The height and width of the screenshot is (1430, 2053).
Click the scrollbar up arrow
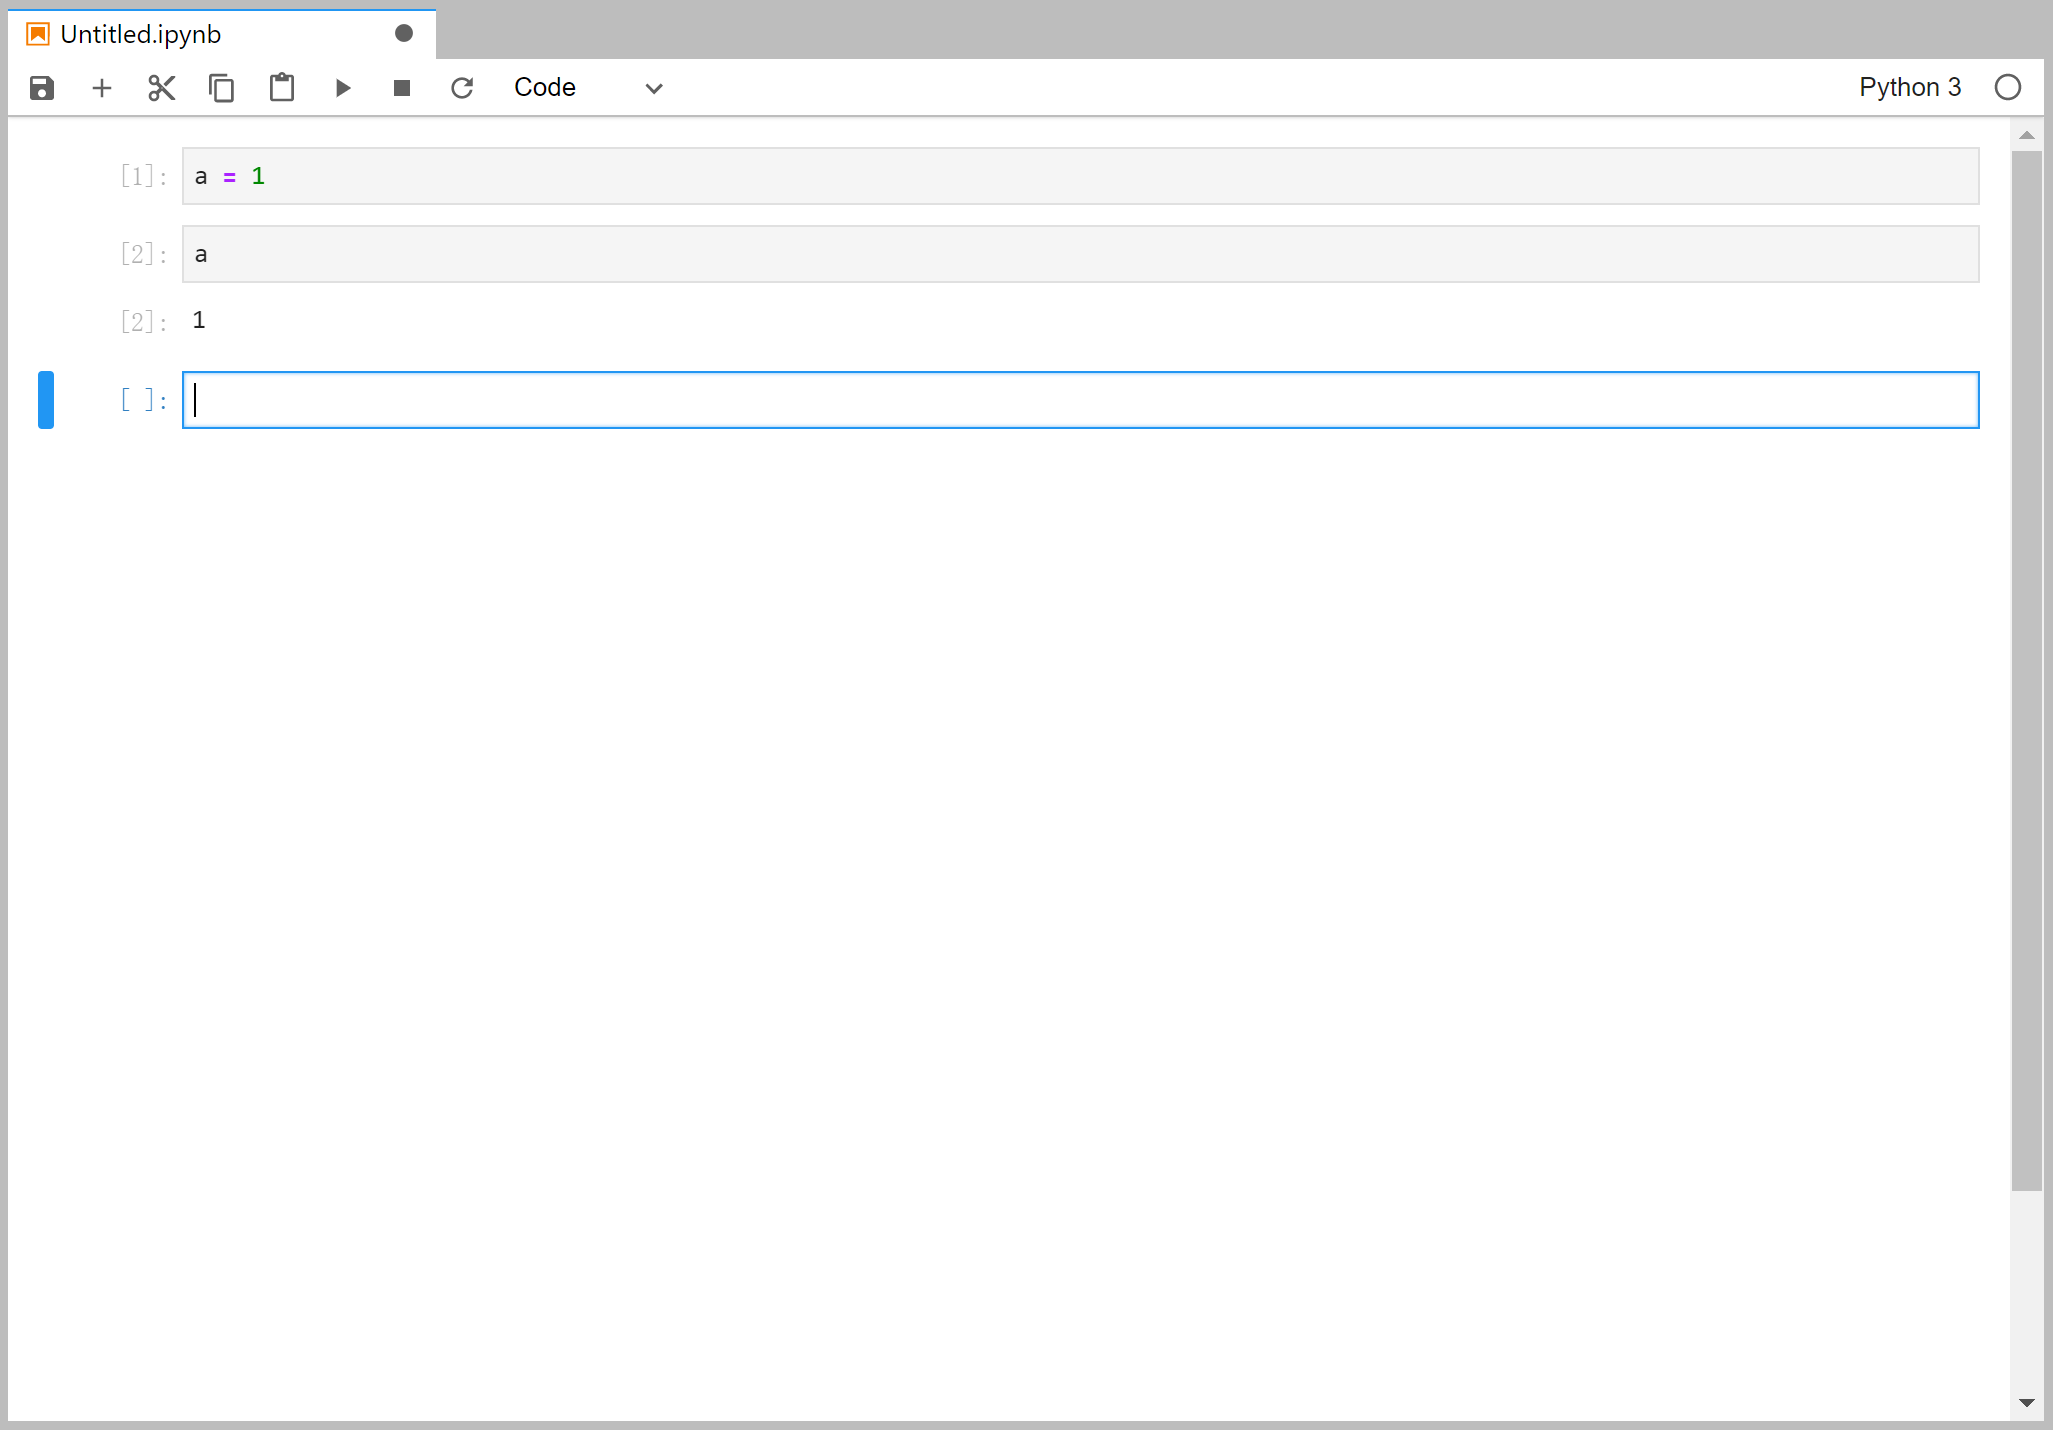click(x=2027, y=135)
